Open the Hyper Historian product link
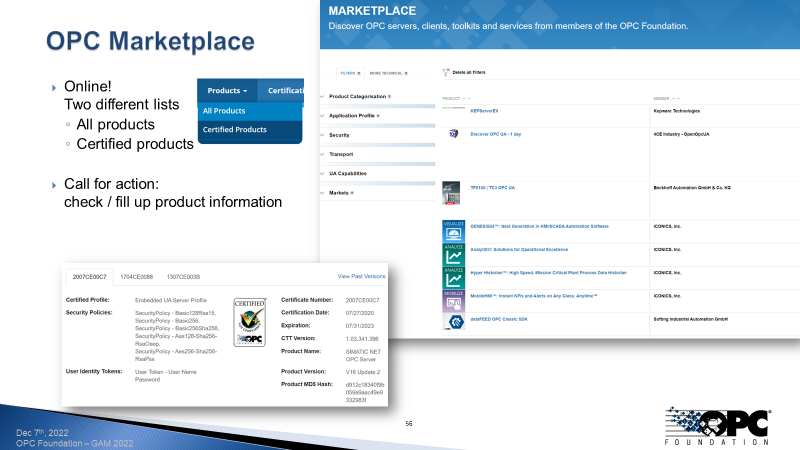The image size is (800, 450). pyautogui.click(x=548, y=273)
